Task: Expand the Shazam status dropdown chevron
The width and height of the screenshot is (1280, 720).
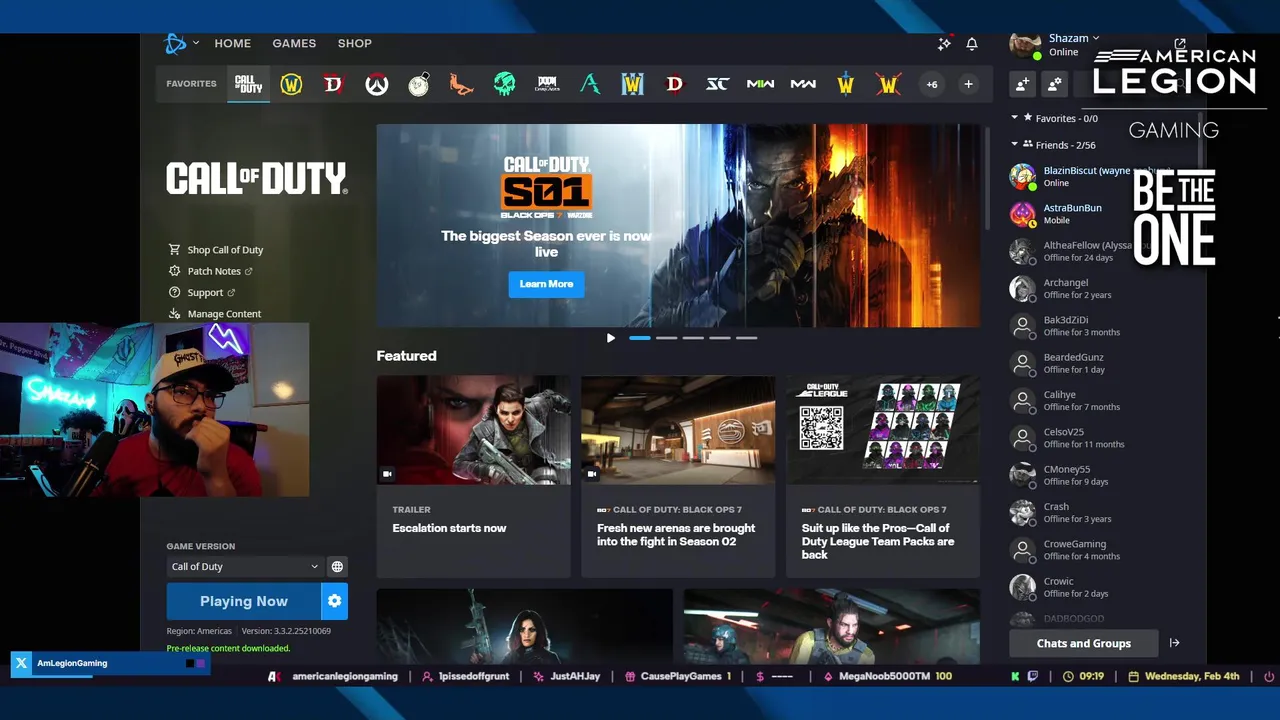Action: tap(1096, 38)
